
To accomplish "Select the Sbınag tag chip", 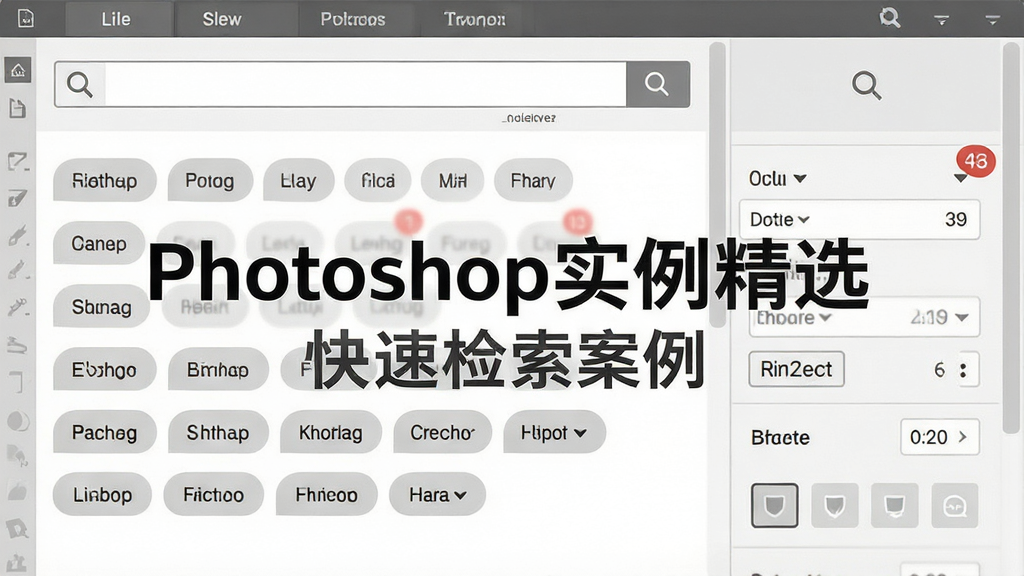I will pos(101,306).
